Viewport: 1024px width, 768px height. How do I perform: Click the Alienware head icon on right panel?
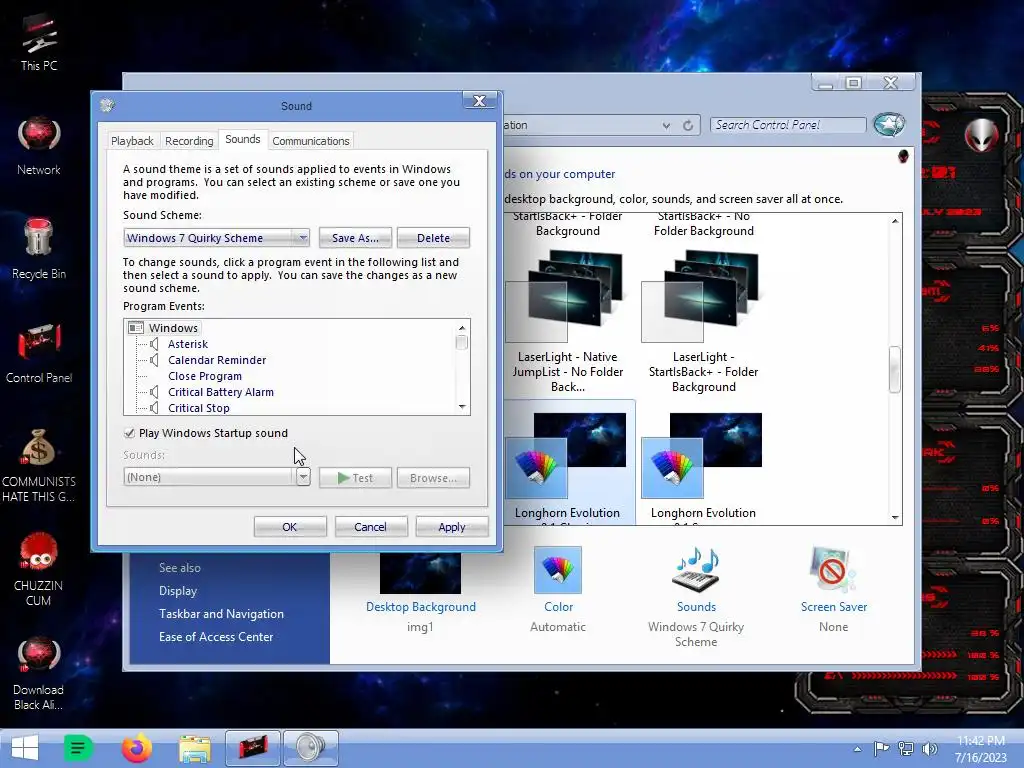click(x=981, y=135)
